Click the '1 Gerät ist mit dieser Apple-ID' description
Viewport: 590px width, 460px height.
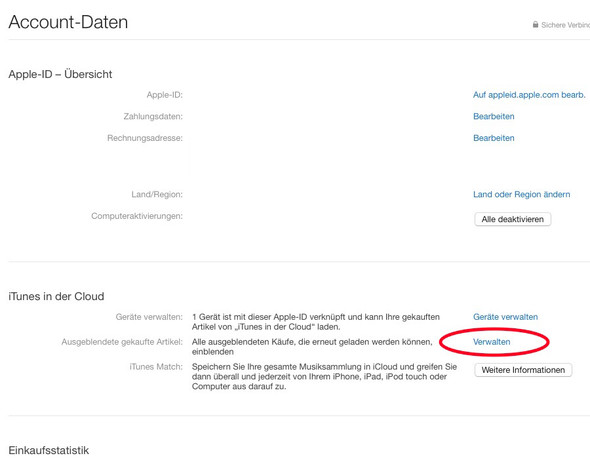click(x=316, y=322)
